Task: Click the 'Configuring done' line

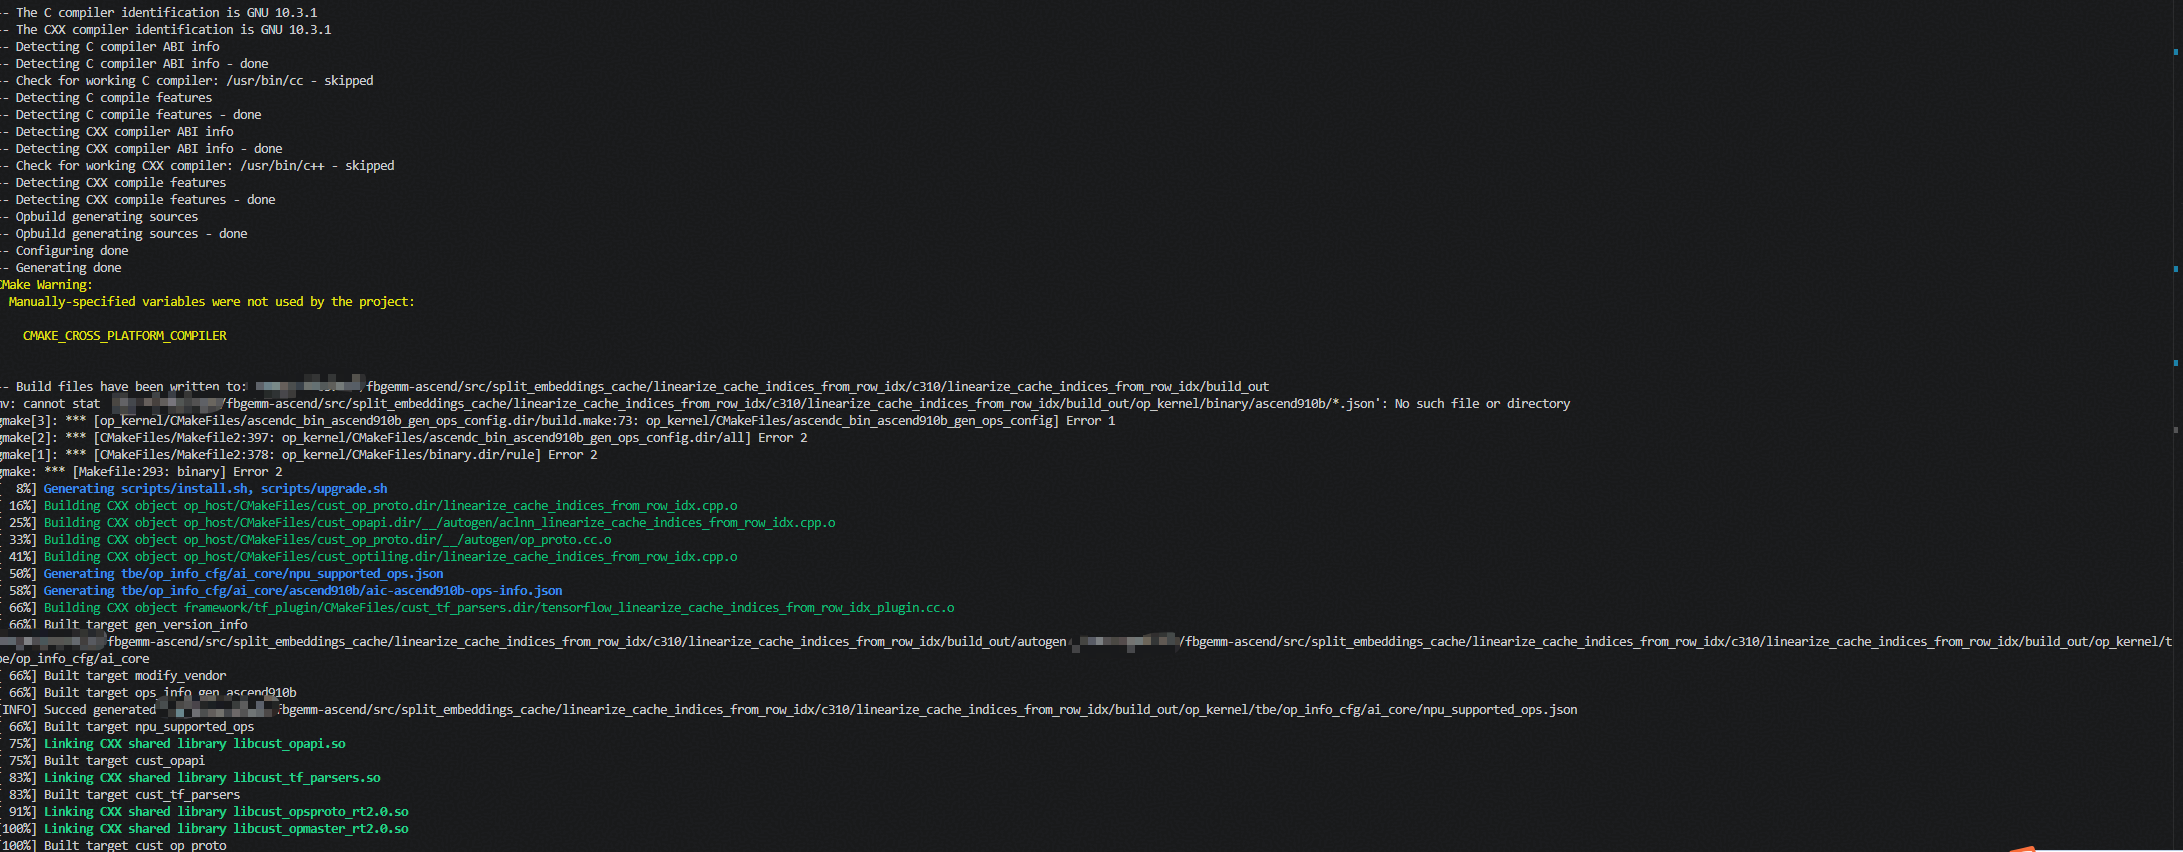Action: [65, 251]
